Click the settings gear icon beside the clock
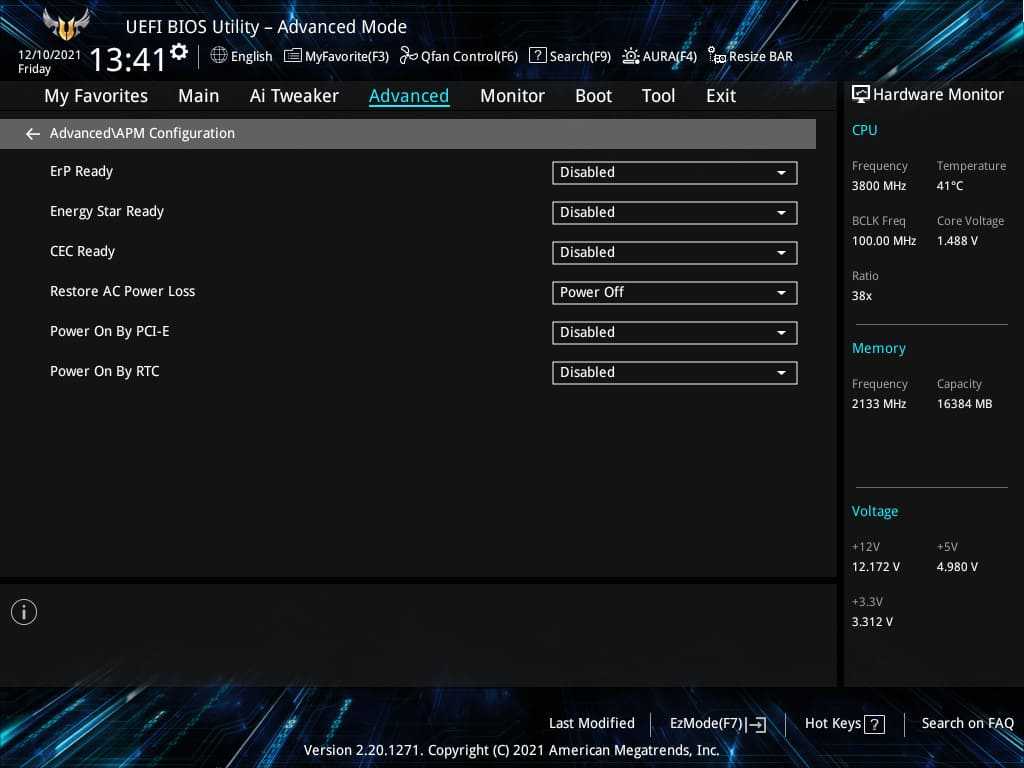1024x768 pixels. (179, 51)
